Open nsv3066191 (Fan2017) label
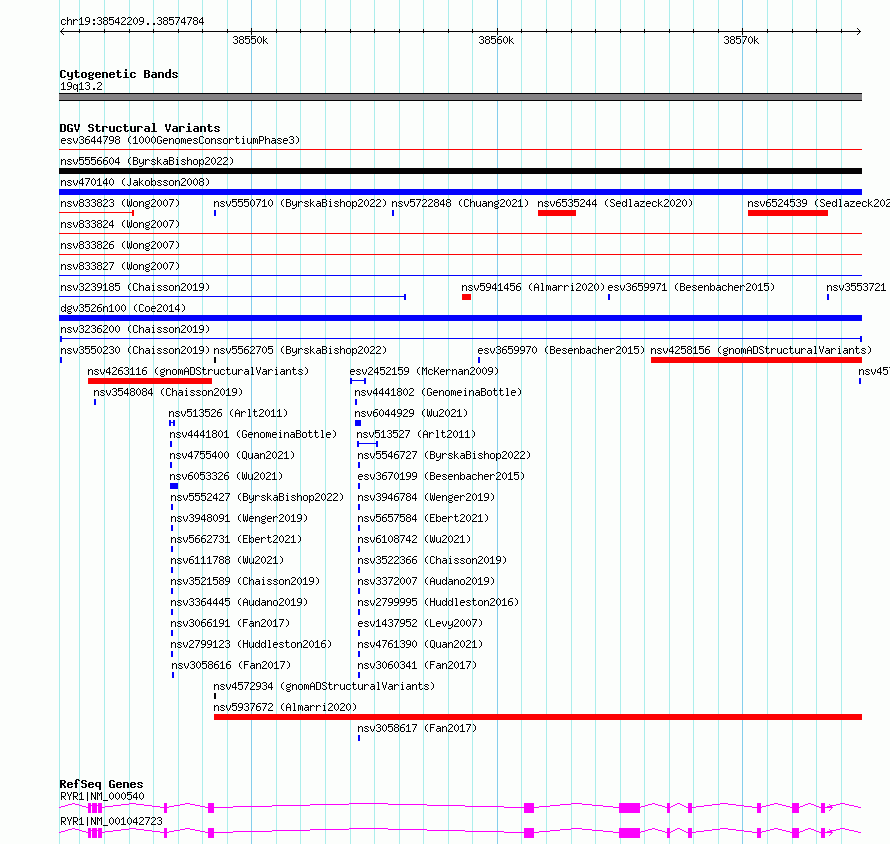Viewport: 890px width, 844px height. point(230,623)
